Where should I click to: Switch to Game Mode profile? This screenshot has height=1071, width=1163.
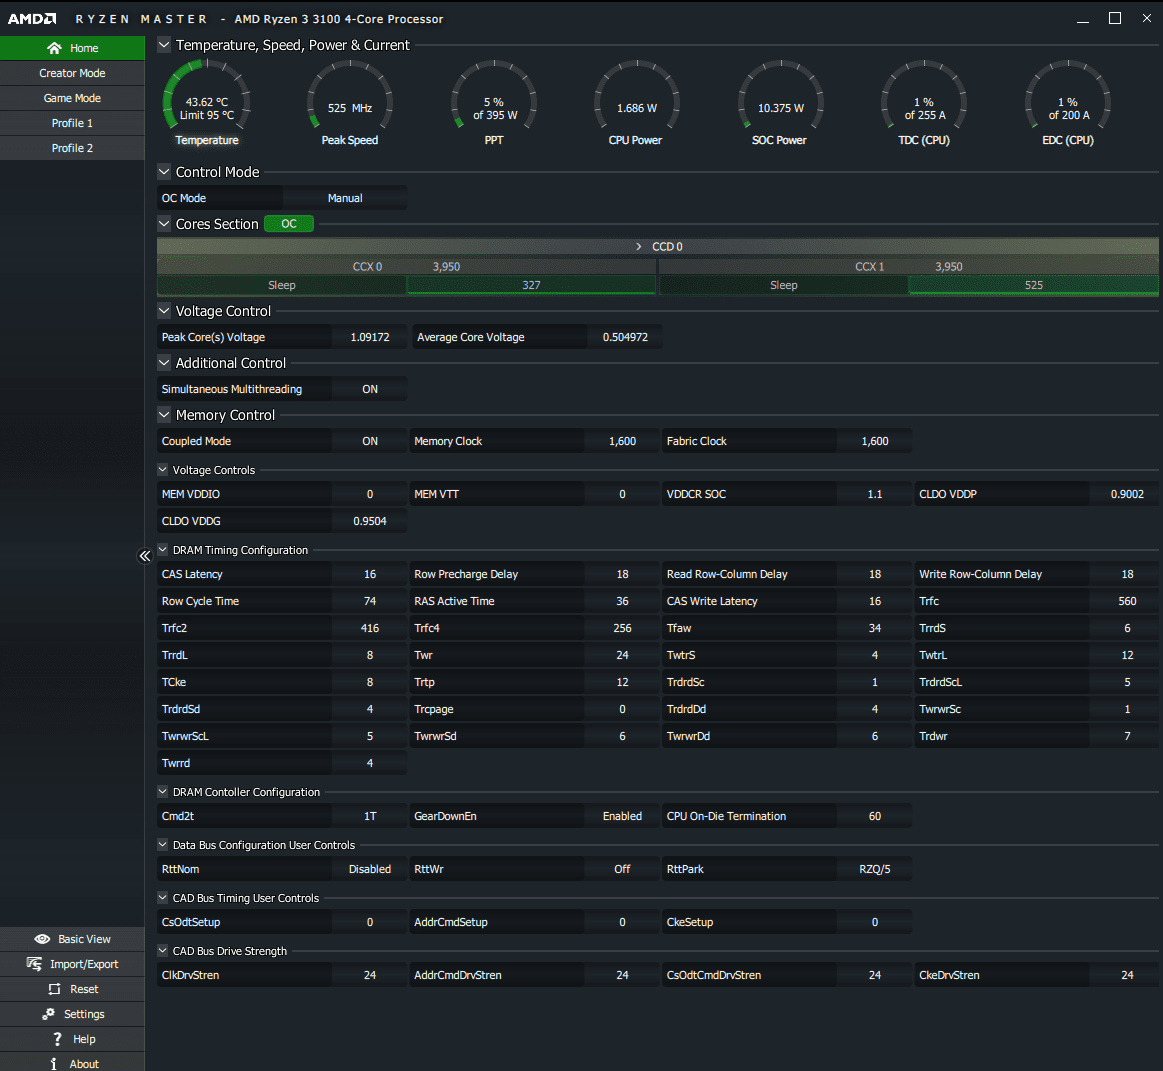[72, 98]
